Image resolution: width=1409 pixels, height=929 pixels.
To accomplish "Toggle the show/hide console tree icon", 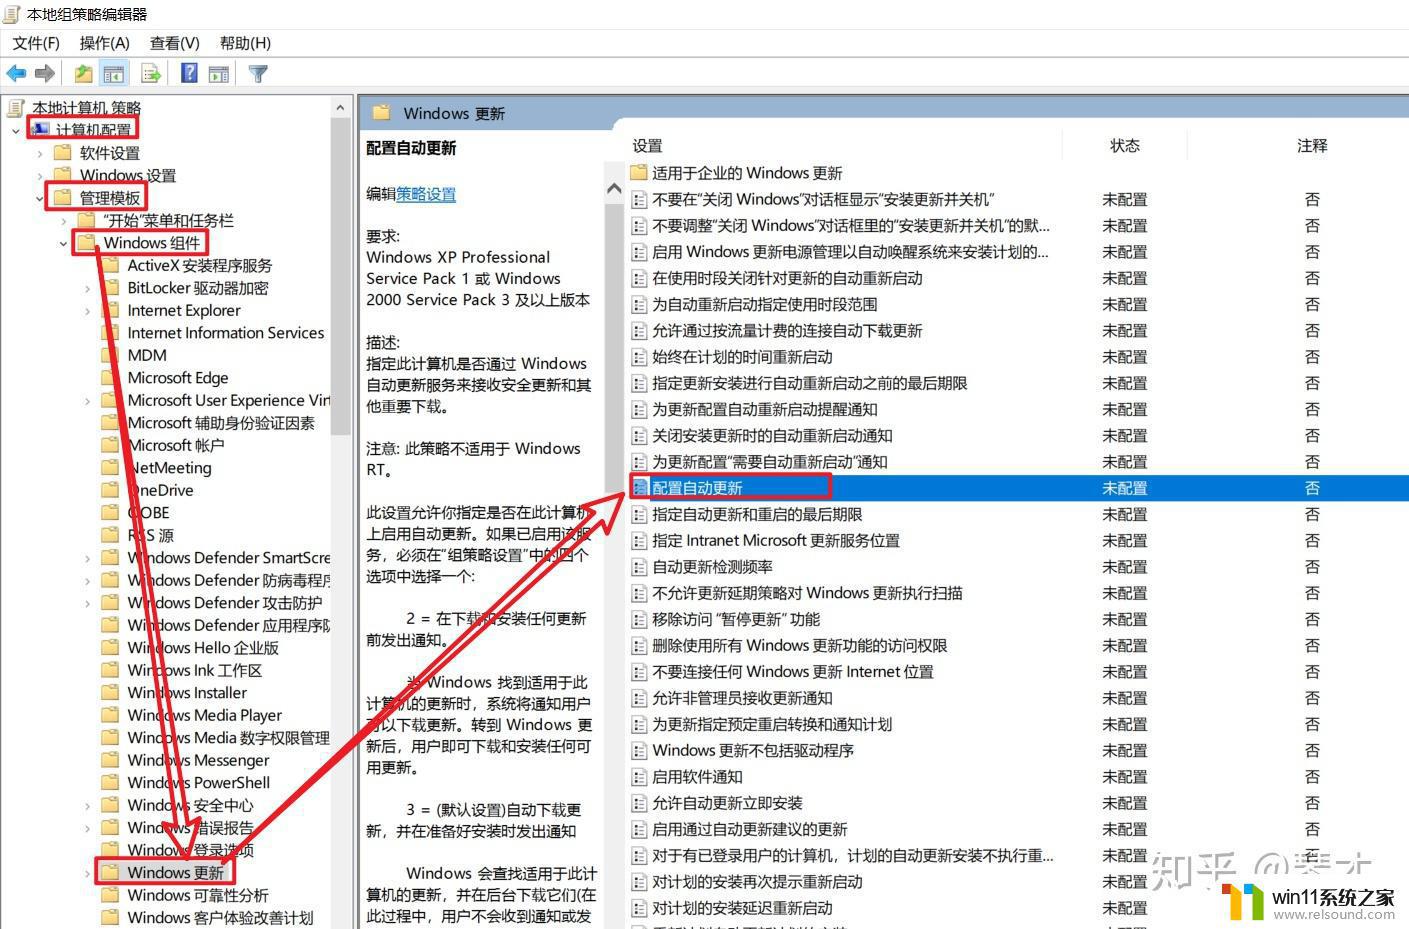I will coord(114,73).
